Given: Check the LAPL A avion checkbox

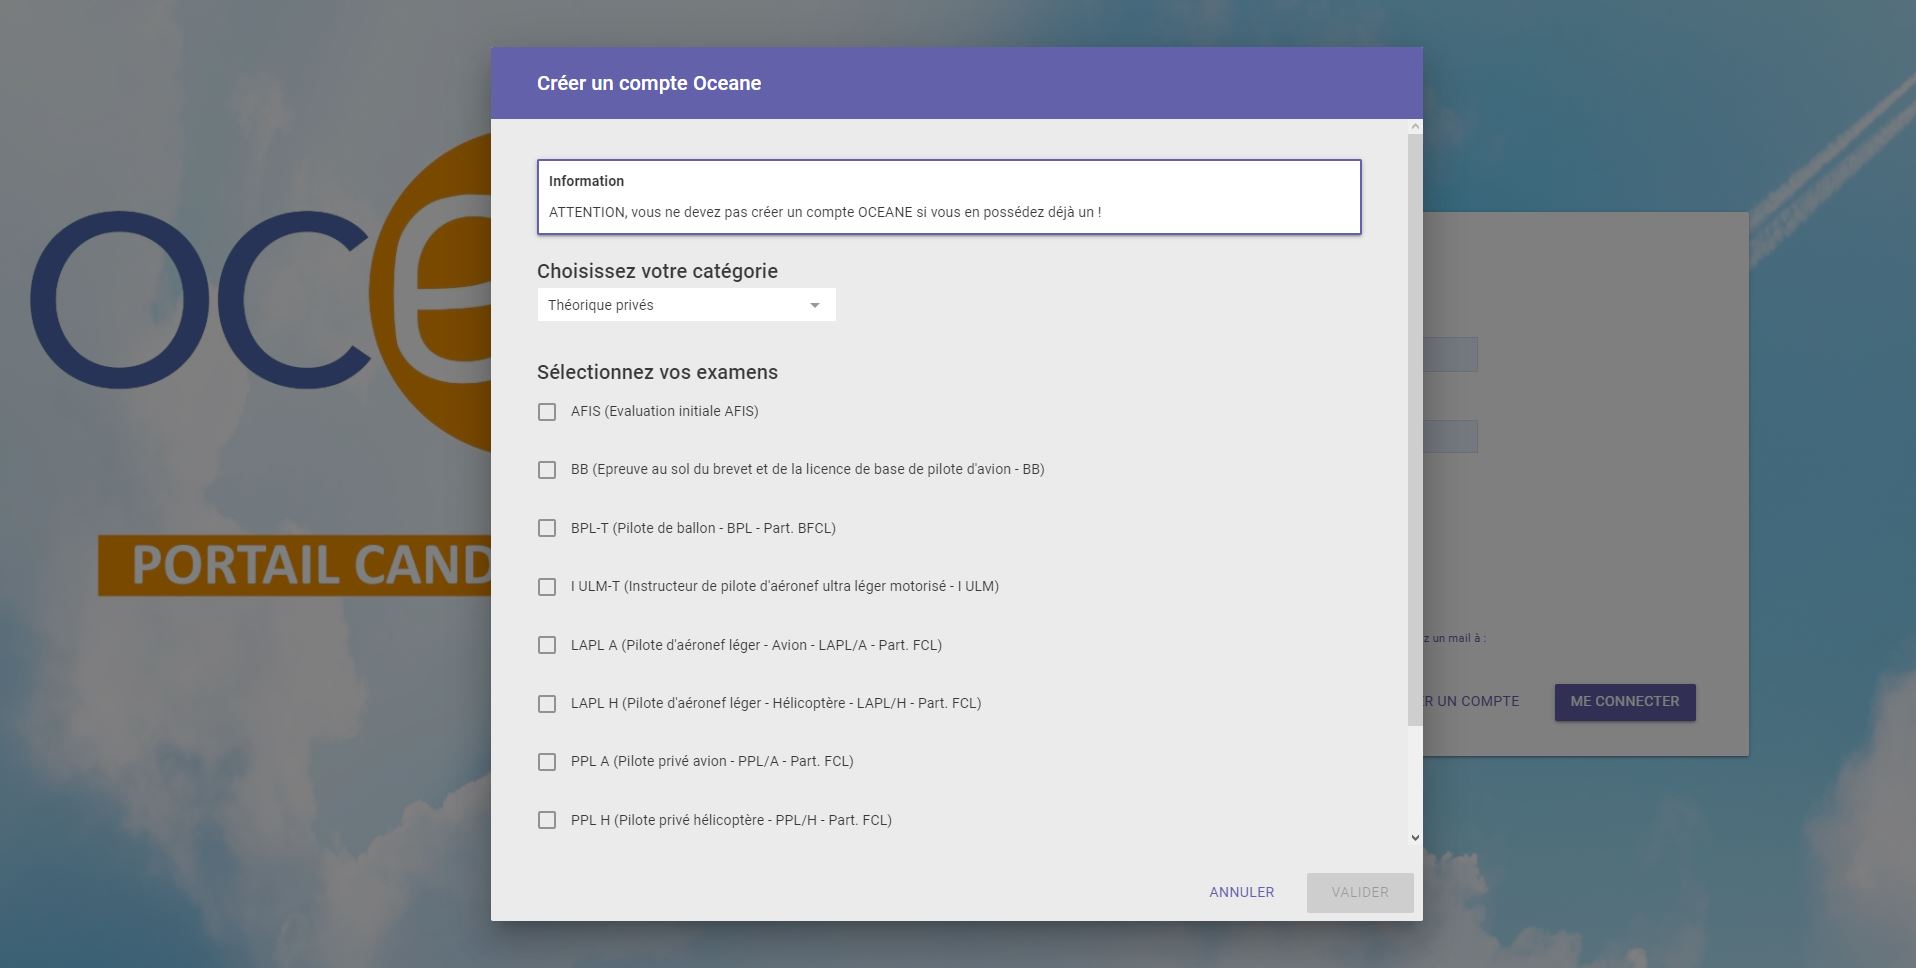Looking at the screenshot, I should click(x=547, y=645).
